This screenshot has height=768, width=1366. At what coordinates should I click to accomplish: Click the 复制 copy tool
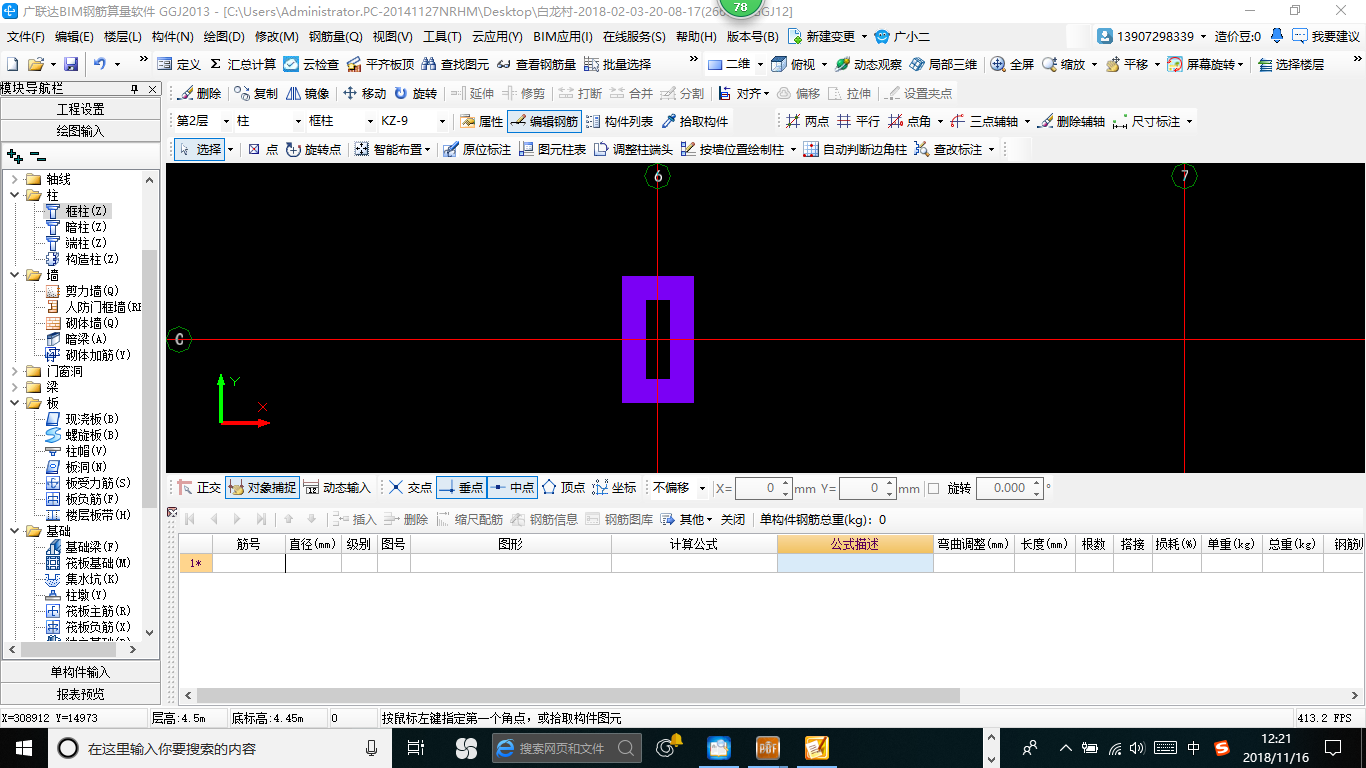[x=255, y=94]
